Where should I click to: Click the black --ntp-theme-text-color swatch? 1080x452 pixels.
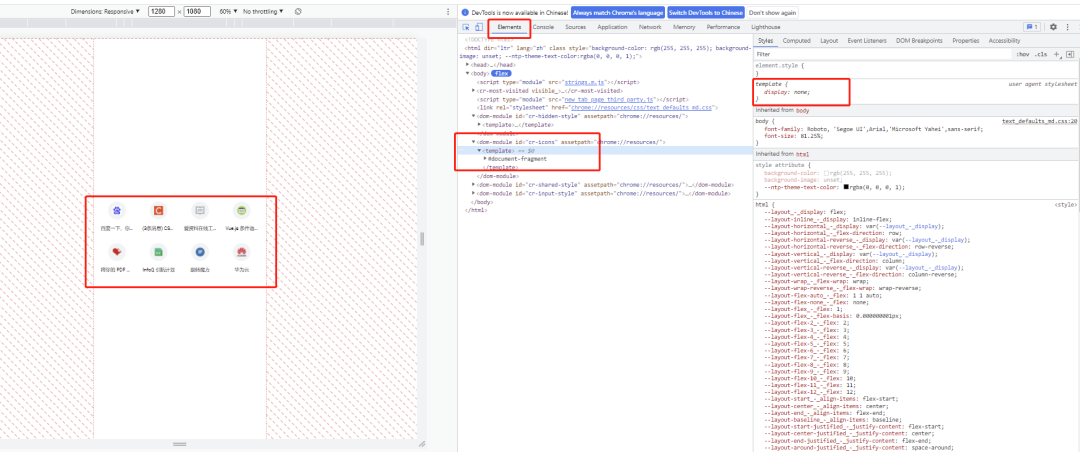[847, 187]
